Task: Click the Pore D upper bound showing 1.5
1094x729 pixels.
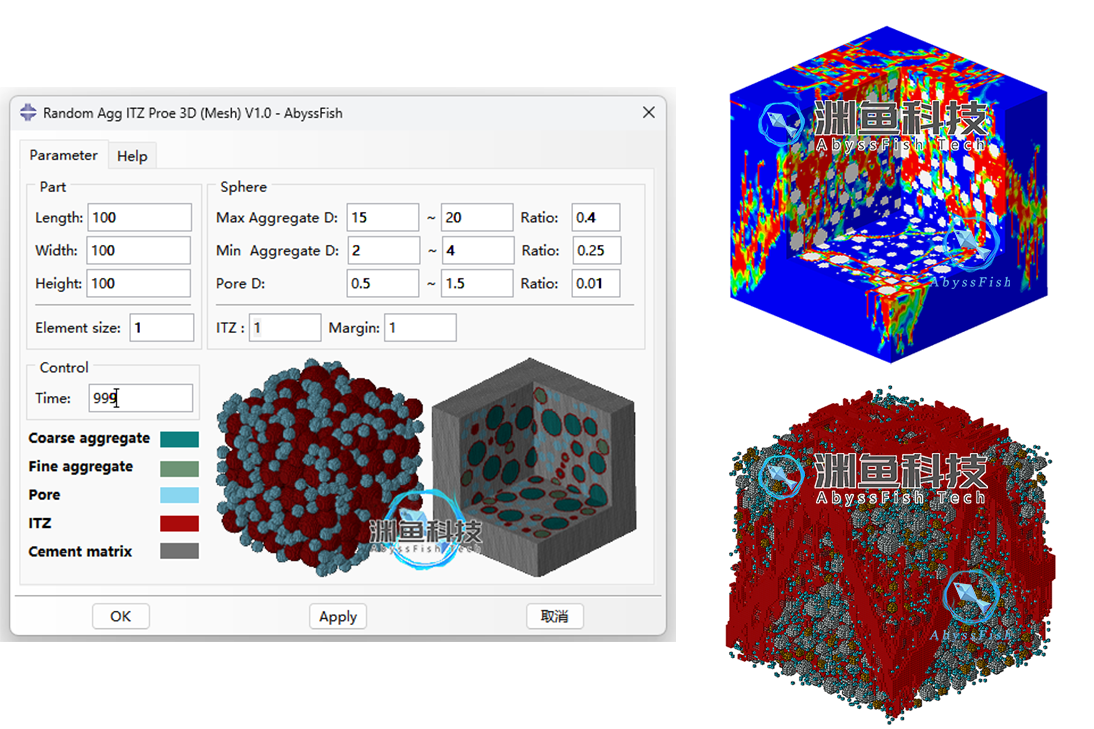Action: pyautogui.click(x=477, y=283)
